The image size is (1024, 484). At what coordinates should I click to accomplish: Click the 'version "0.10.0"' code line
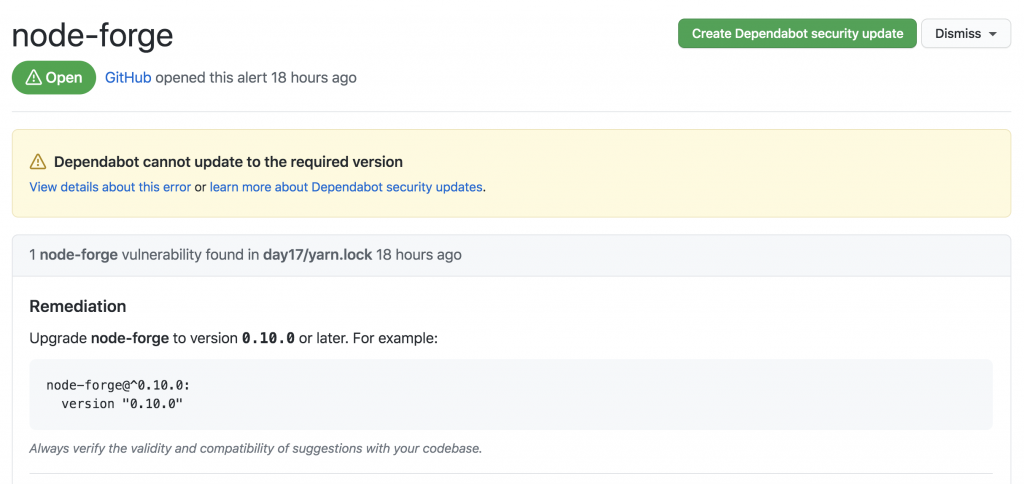[123, 403]
